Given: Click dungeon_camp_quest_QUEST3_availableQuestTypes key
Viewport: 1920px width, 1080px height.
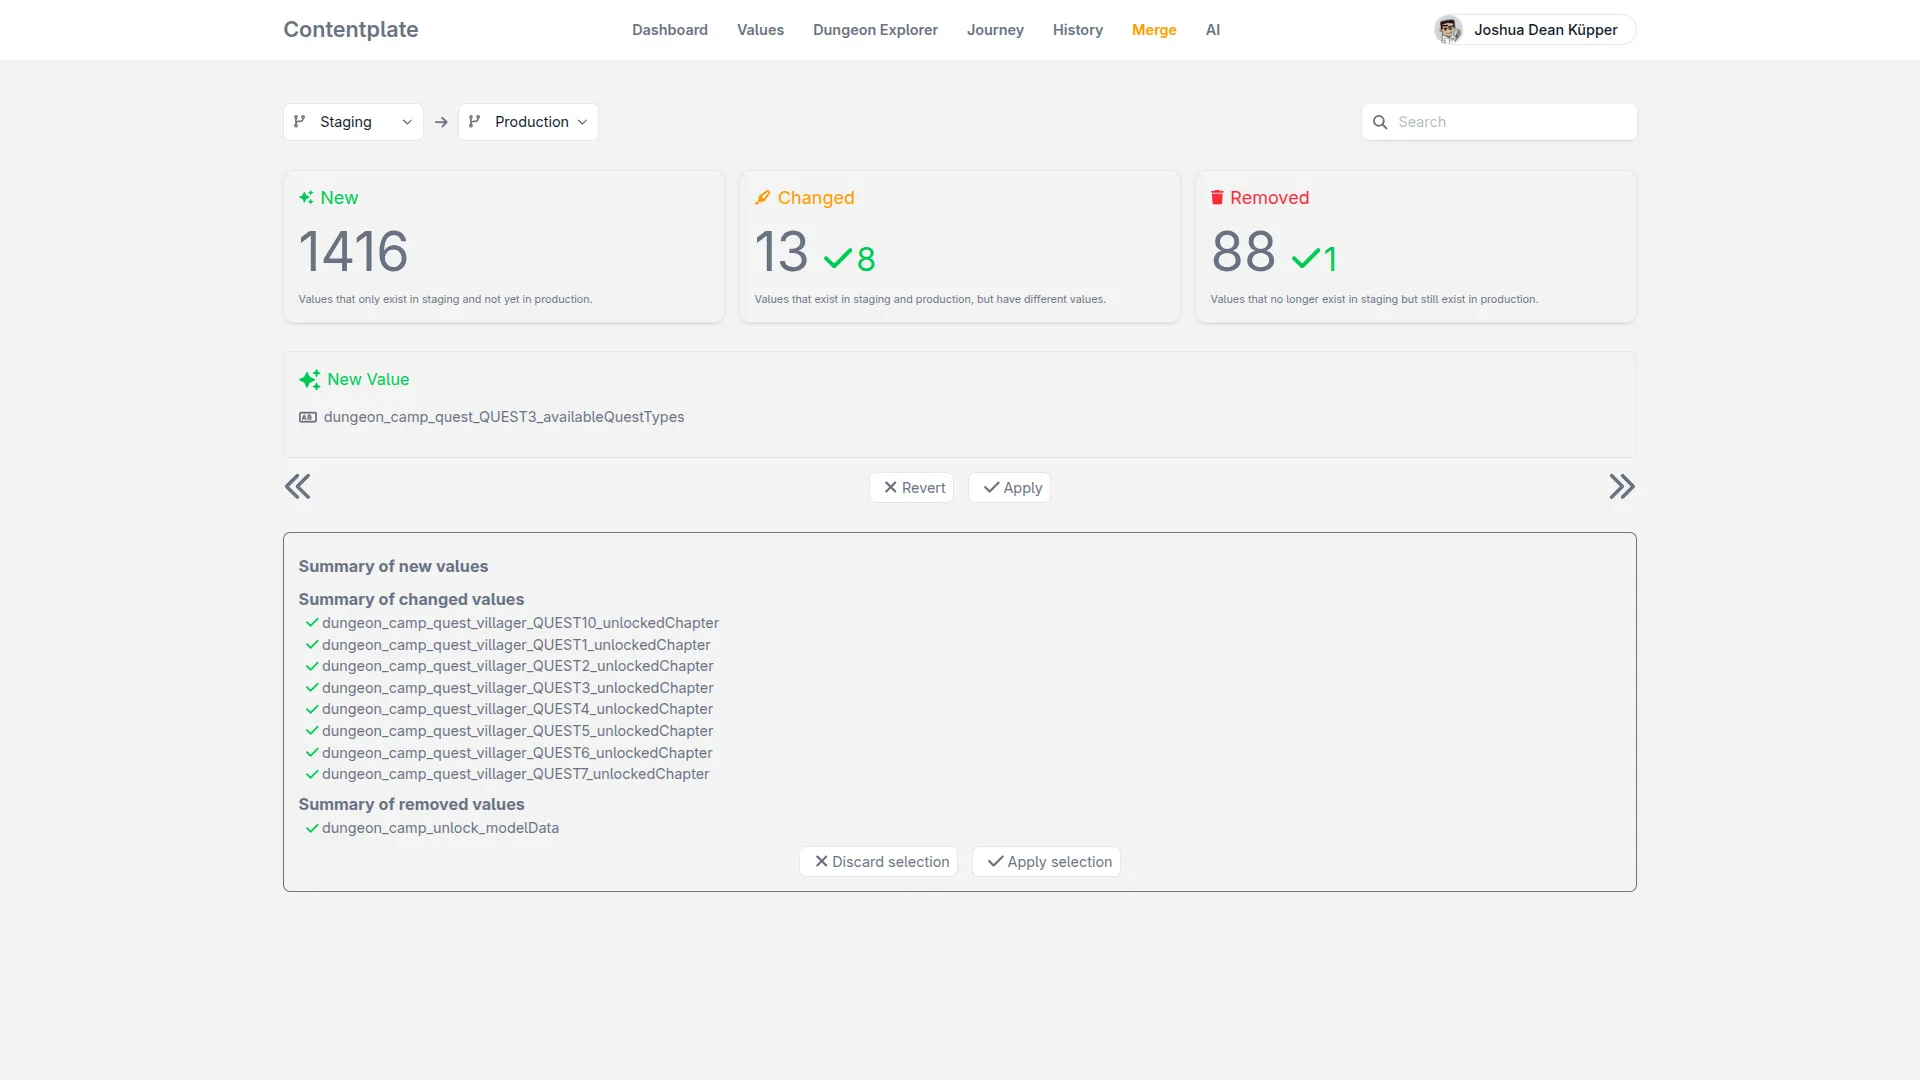Looking at the screenshot, I should tap(504, 417).
